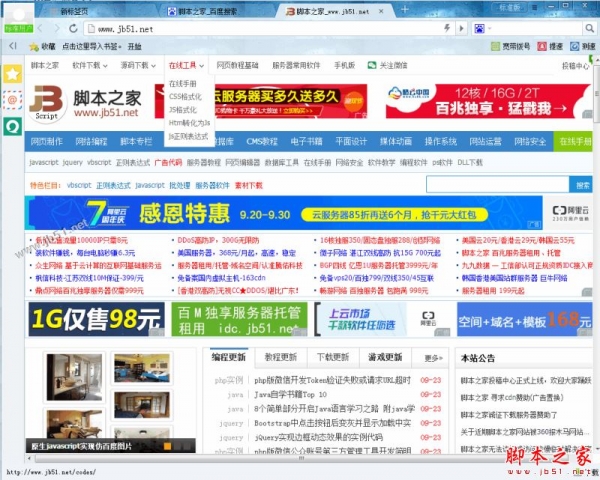This screenshot has width=600, height=480.
Task: Open the 感恩特惠 Aliyun banner
Action: pos(284,213)
